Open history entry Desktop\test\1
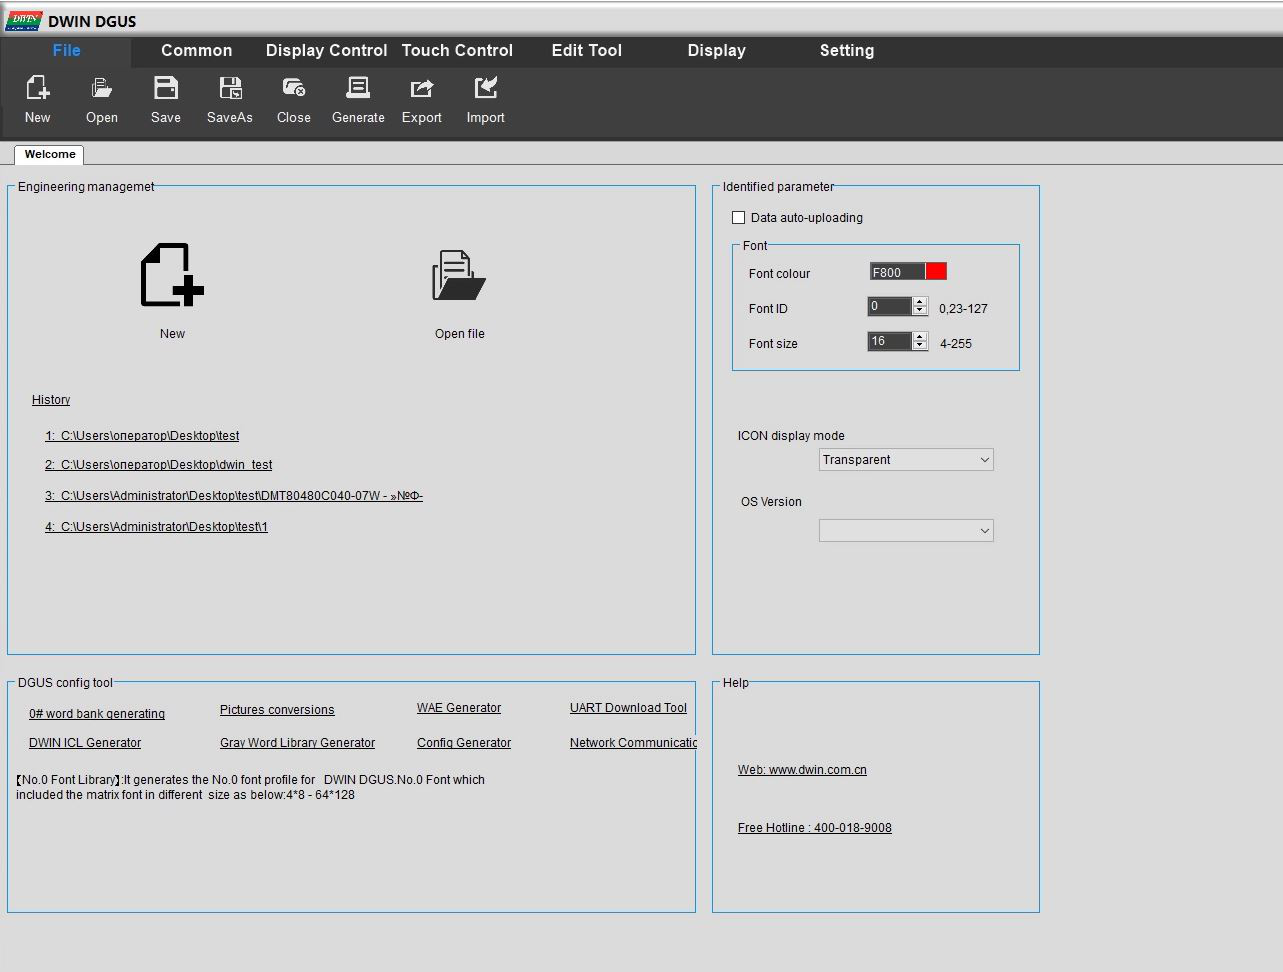This screenshot has width=1283, height=972. pos(156,527)
